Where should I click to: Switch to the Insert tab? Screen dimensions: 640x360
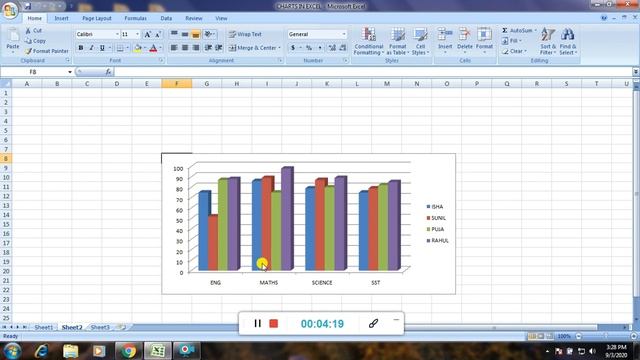pyautogui.click(x=62, y=18)
